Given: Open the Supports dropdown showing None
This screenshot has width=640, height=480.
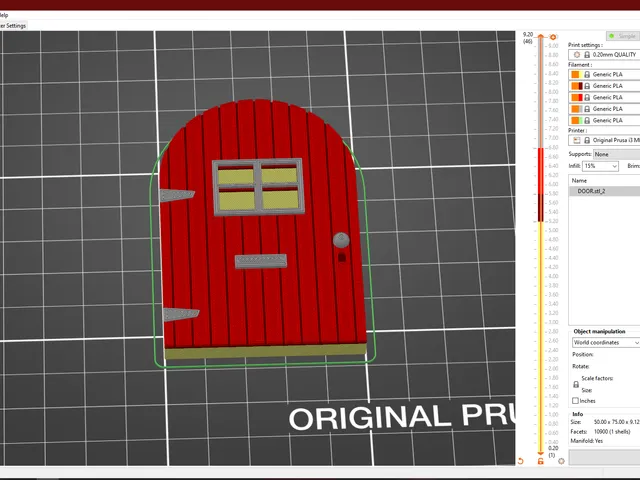Looking at the screenshot, I should (x=616, y=154).
